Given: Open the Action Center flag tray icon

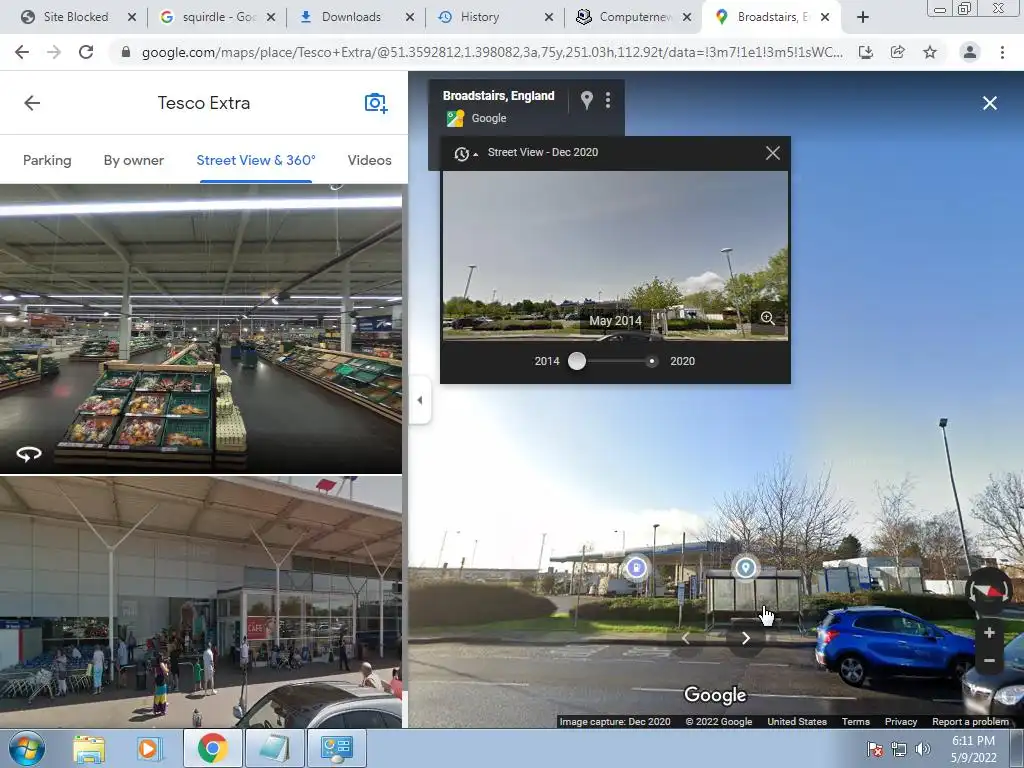Looking at the screenshot, I should click(x=874, y=749).
